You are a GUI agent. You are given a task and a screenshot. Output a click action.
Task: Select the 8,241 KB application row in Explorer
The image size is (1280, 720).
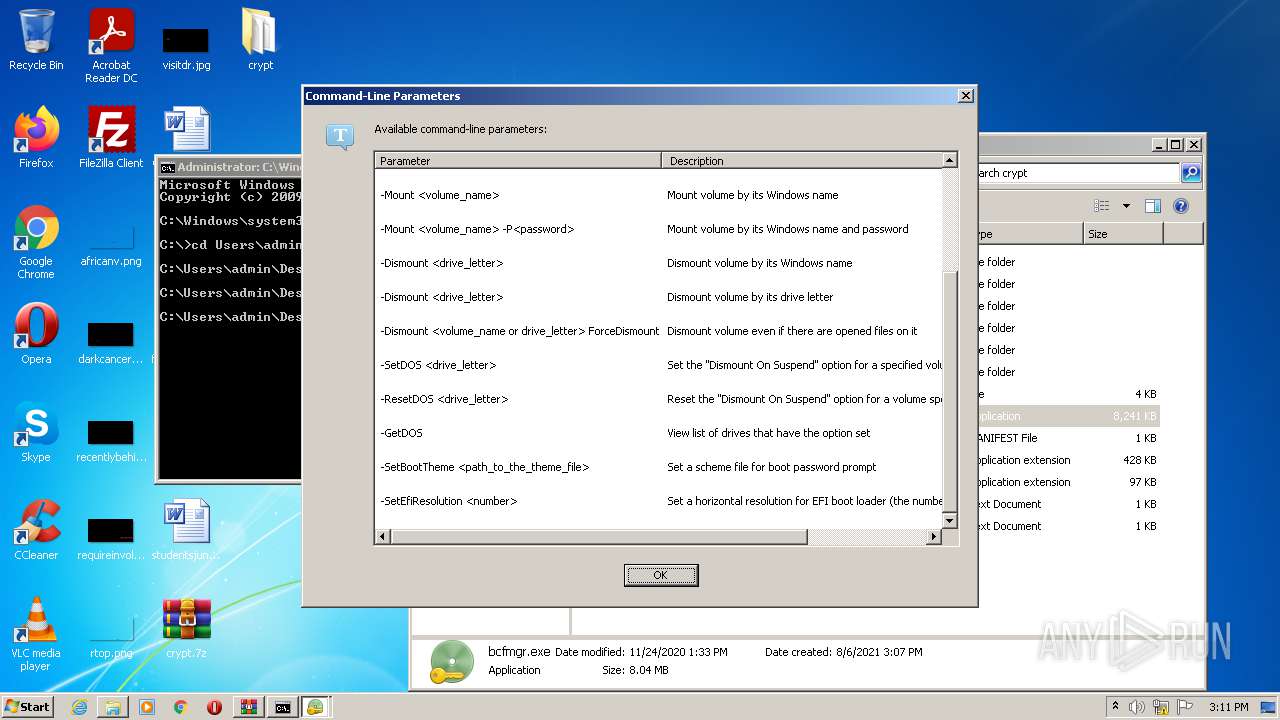pos(1068,416)
